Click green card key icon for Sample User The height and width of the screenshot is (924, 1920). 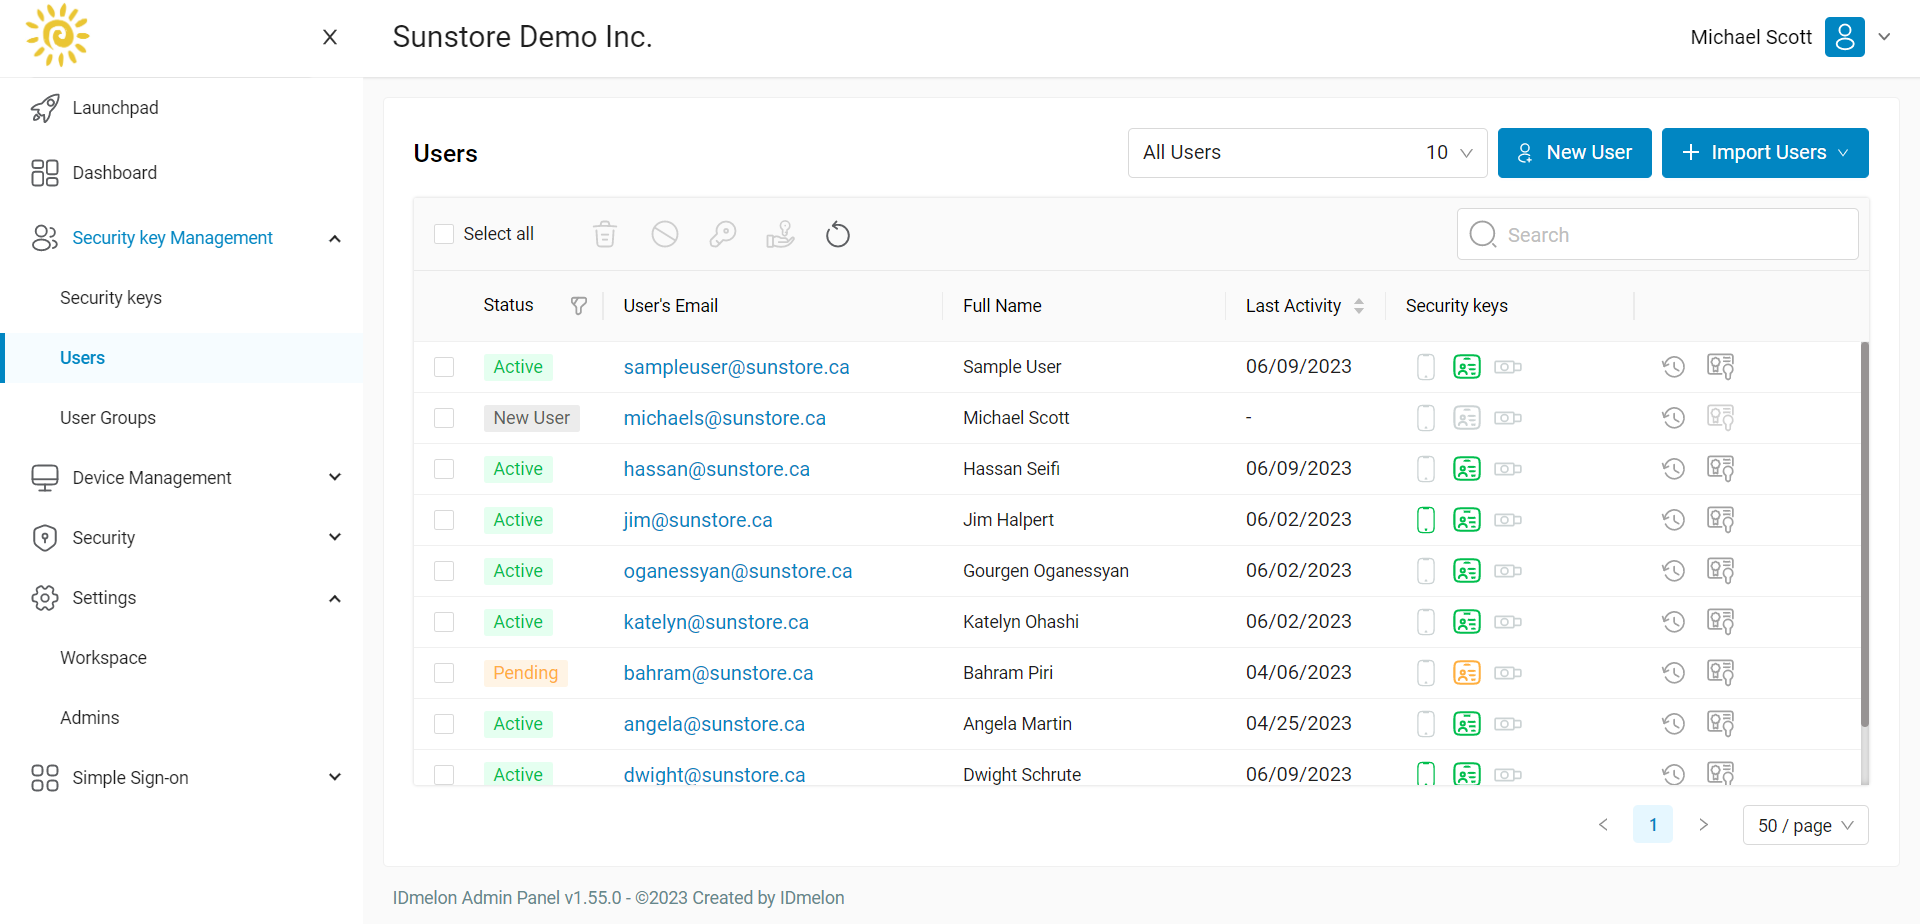pyautogui.click(x=1467, y=367)
